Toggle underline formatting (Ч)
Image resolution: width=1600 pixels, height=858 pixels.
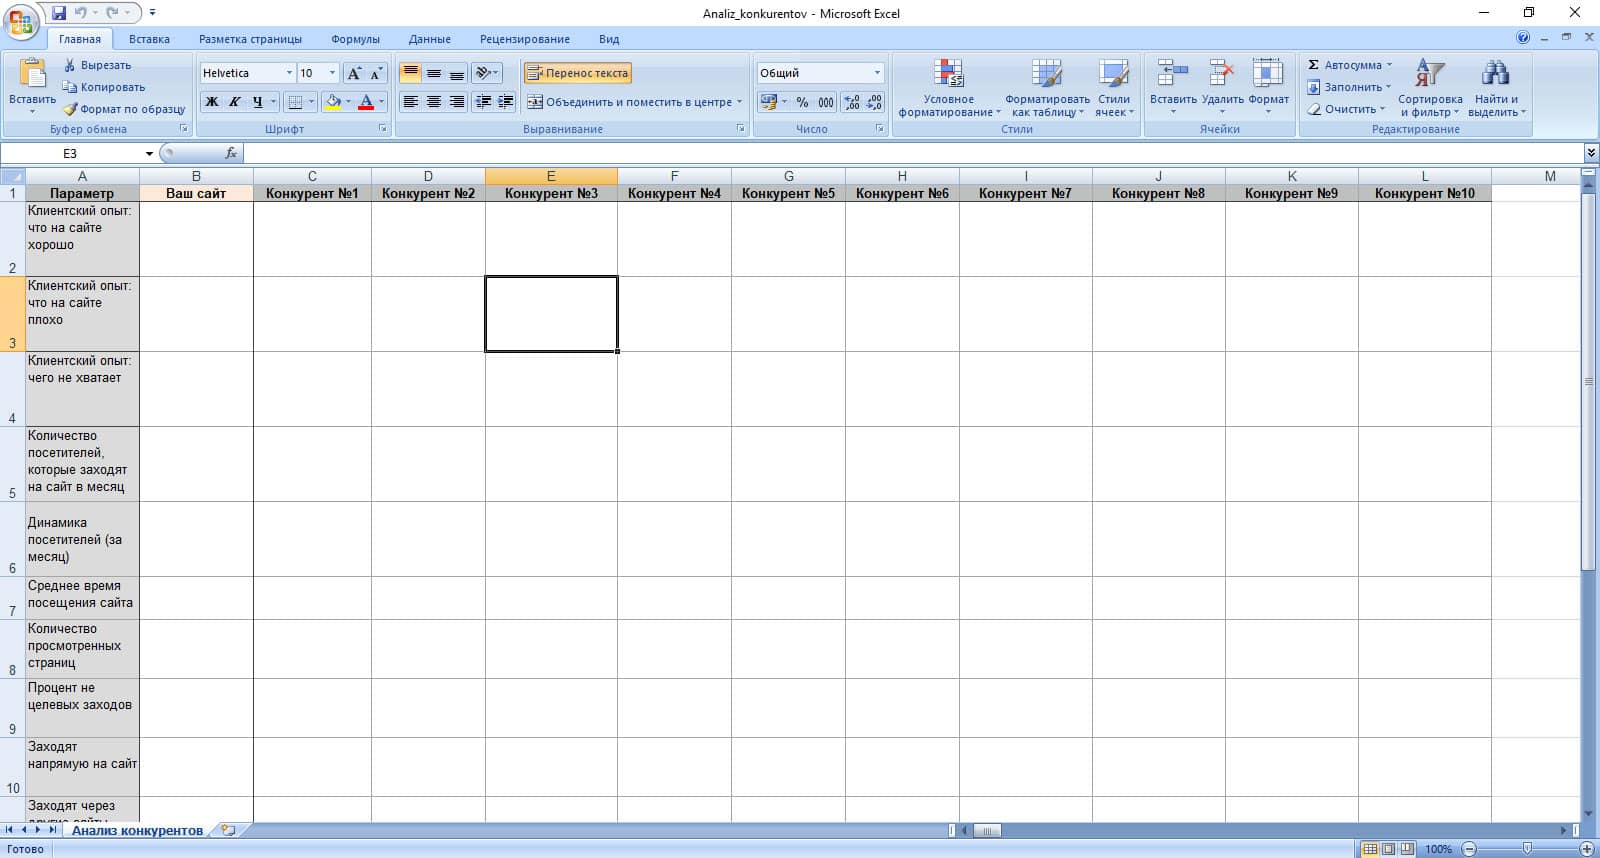pos(257,102)
